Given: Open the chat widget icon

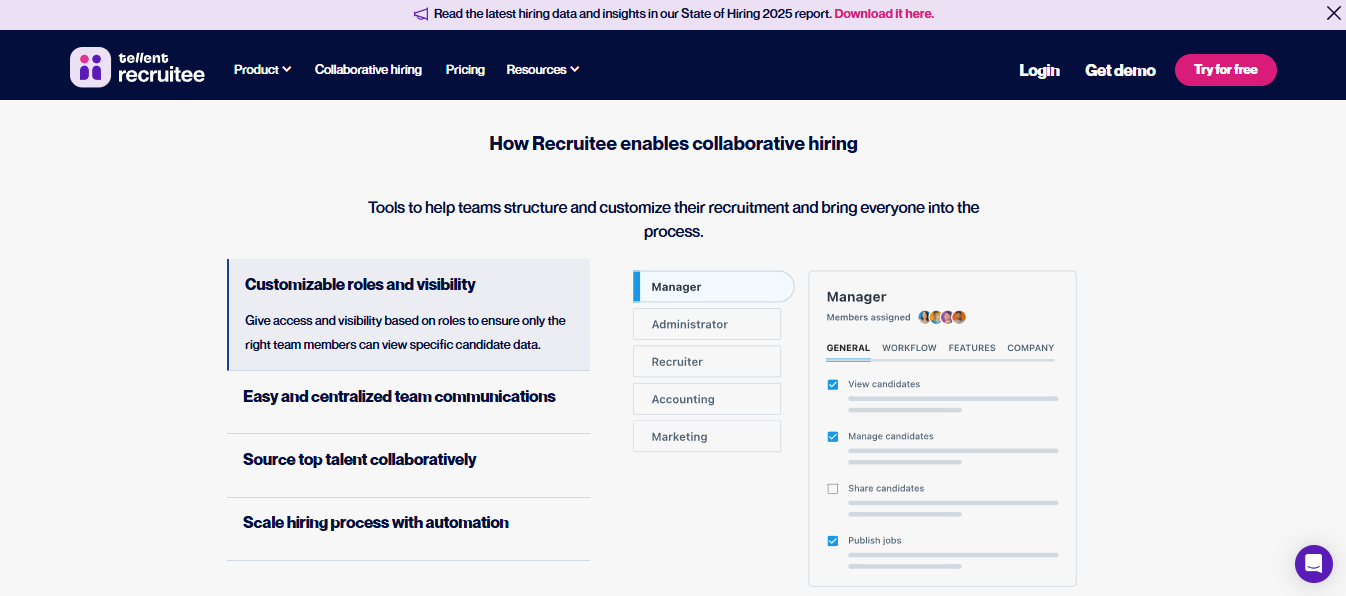Looking at the screenshot, I should coord(1313,564).
